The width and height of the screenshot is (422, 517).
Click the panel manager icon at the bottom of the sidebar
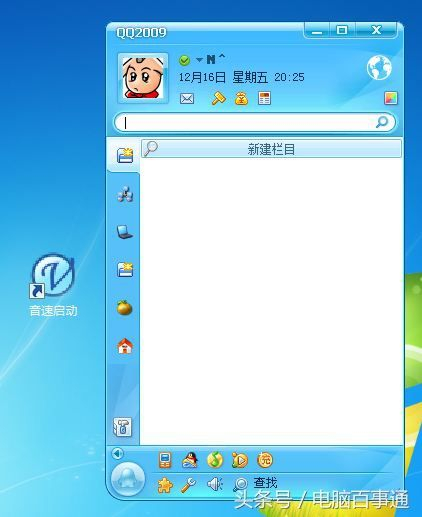coord(123,427)
